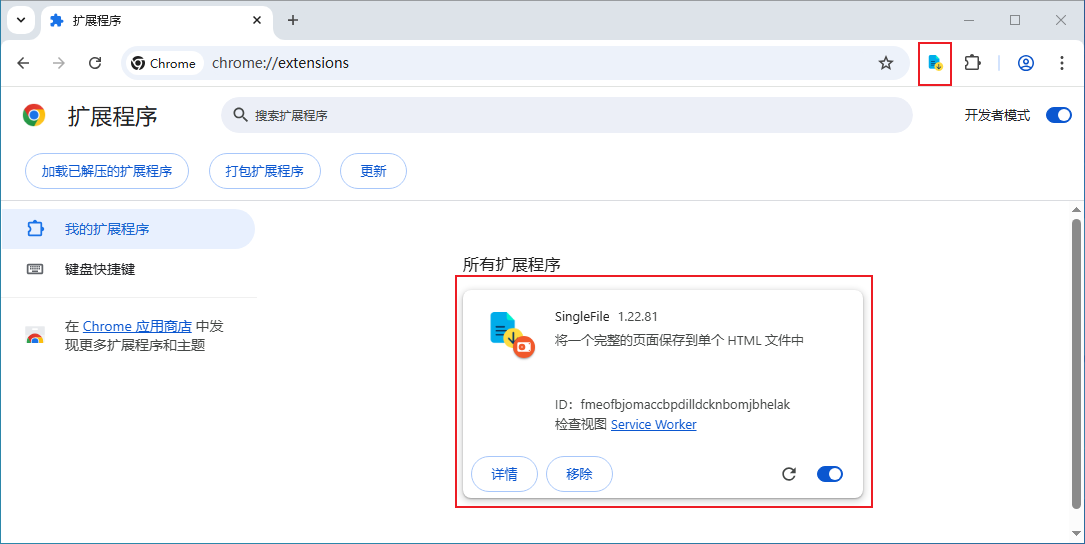Viewport: 1085px width, 544px height.
Task: Go back using the back arrow
Action: 23,63
